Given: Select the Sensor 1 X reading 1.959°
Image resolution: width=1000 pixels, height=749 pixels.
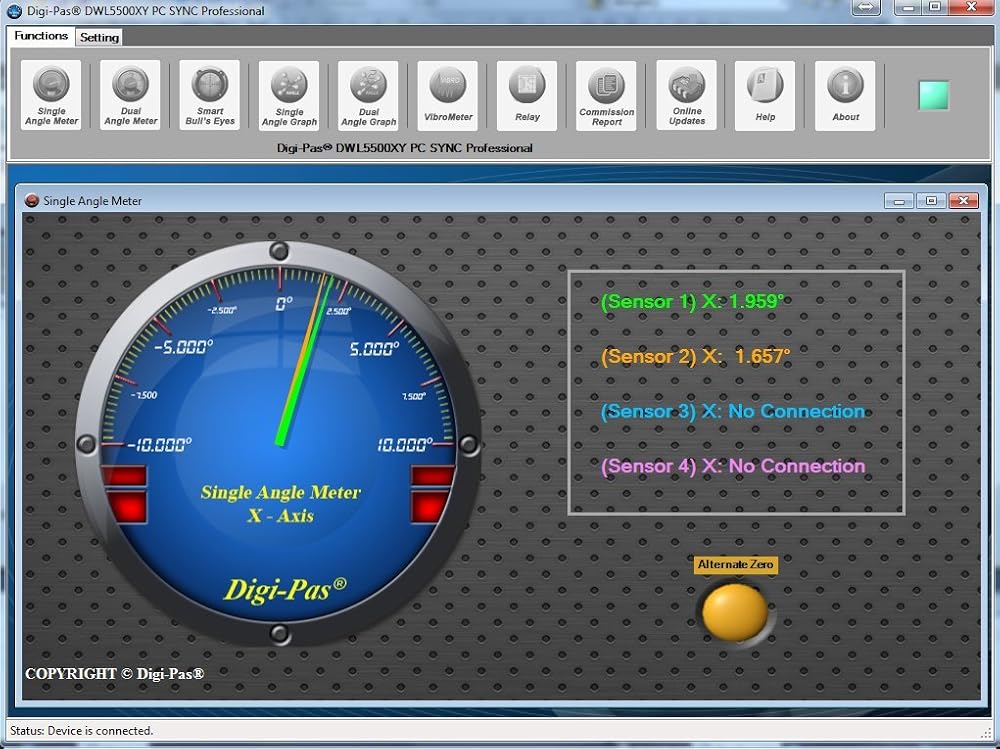Looking at the screenshot, I should click(x=692, y=301).
